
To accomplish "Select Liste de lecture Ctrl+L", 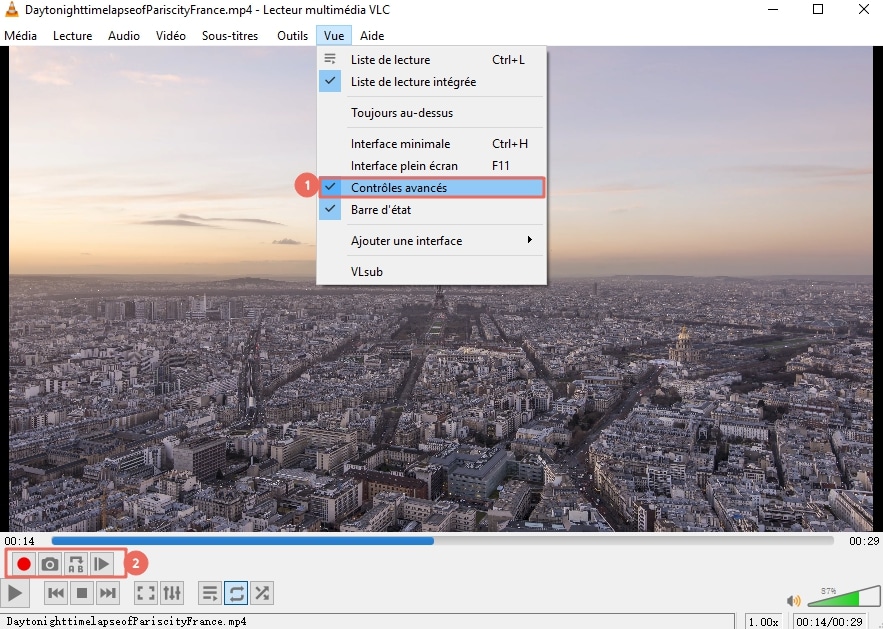I will pyautogui.click(x=432, y=60).
